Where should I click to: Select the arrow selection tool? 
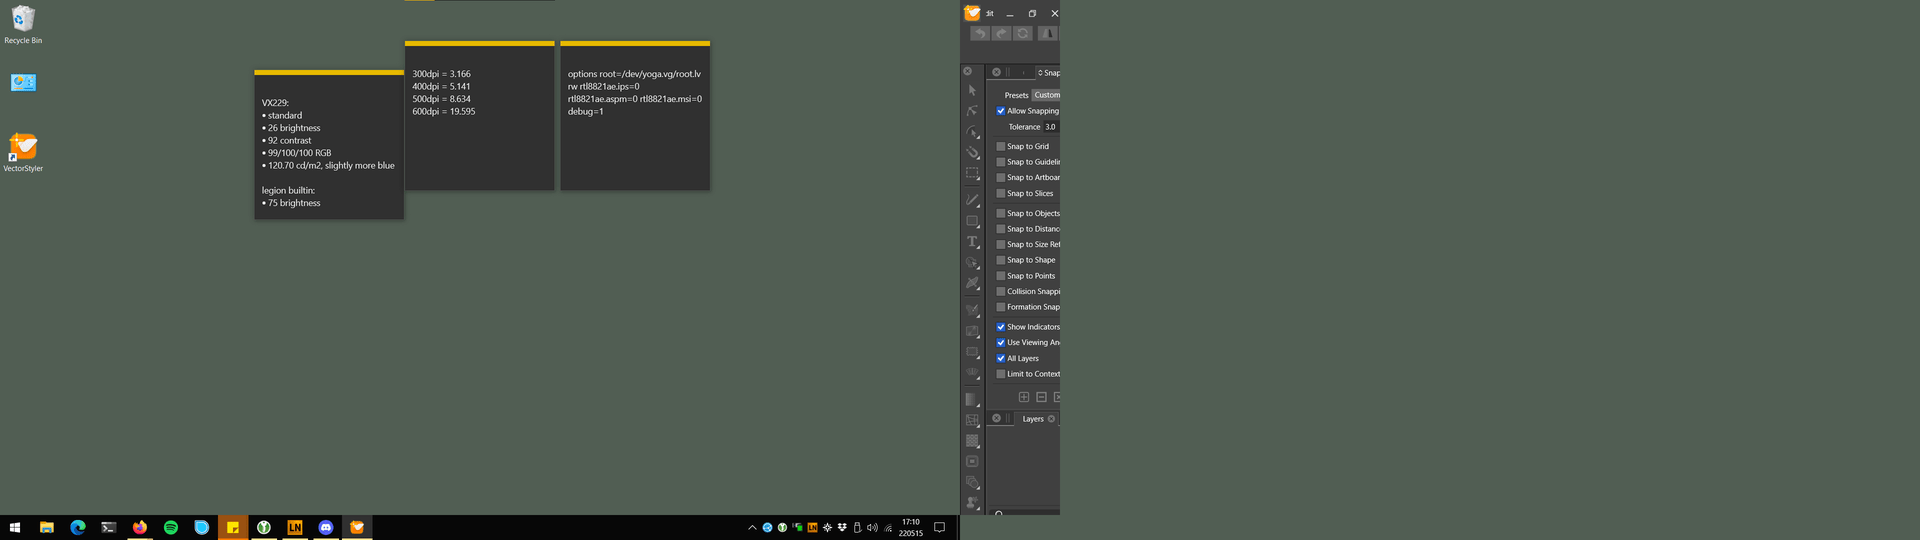point(972,90)
